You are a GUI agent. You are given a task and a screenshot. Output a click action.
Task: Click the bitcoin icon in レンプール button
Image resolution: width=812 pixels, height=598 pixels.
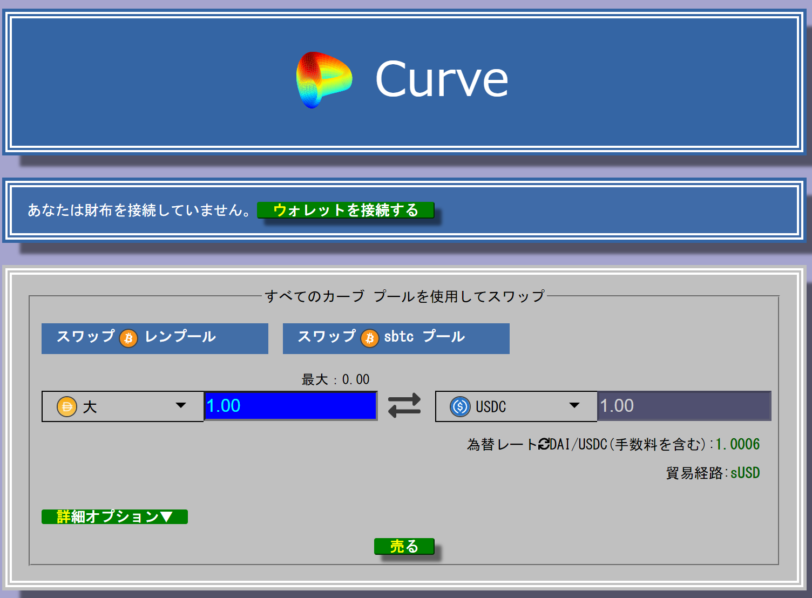coord(128,338)
